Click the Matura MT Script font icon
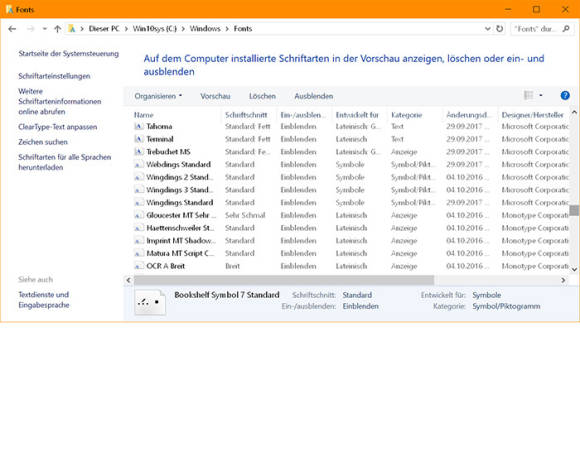580x452 pixels. pyautogui.click(x=139, y=253)
